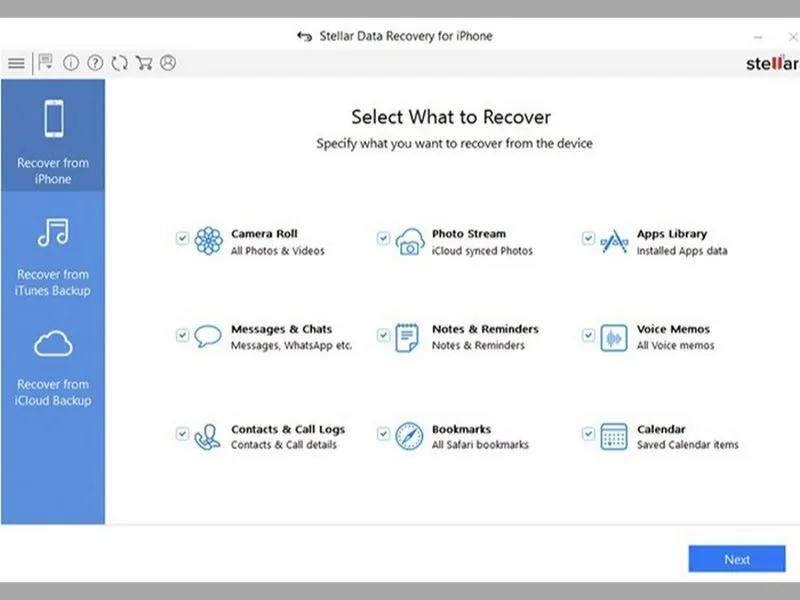800x600 pixels.
Task: Click the Bookmarks compass icon
Action: 409,436
